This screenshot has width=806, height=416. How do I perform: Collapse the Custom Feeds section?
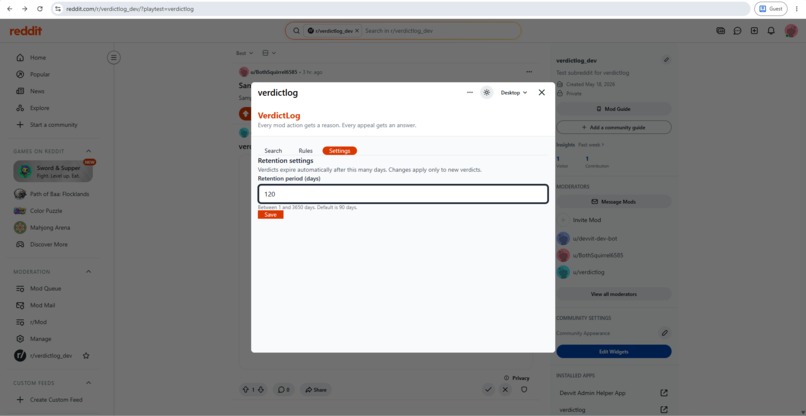point(88,383)
